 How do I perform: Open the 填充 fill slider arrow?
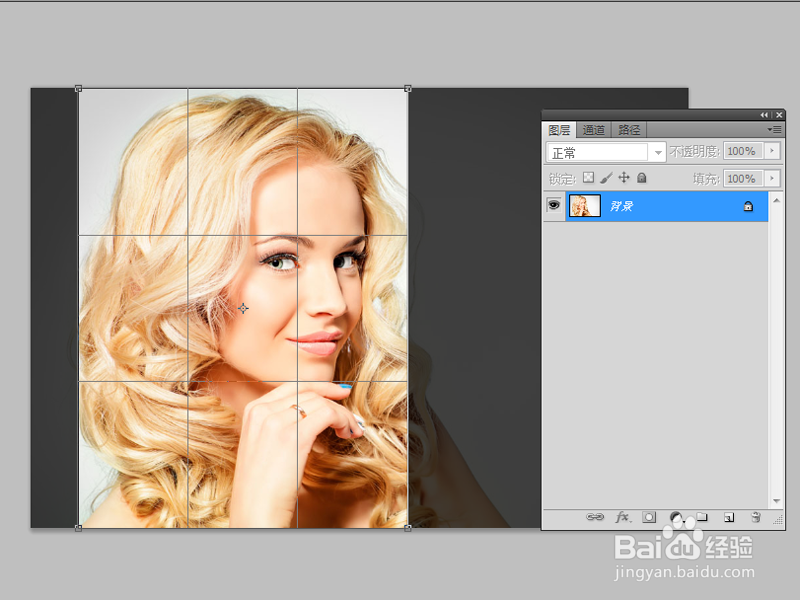pyautogui.click(x=772, y=178)
